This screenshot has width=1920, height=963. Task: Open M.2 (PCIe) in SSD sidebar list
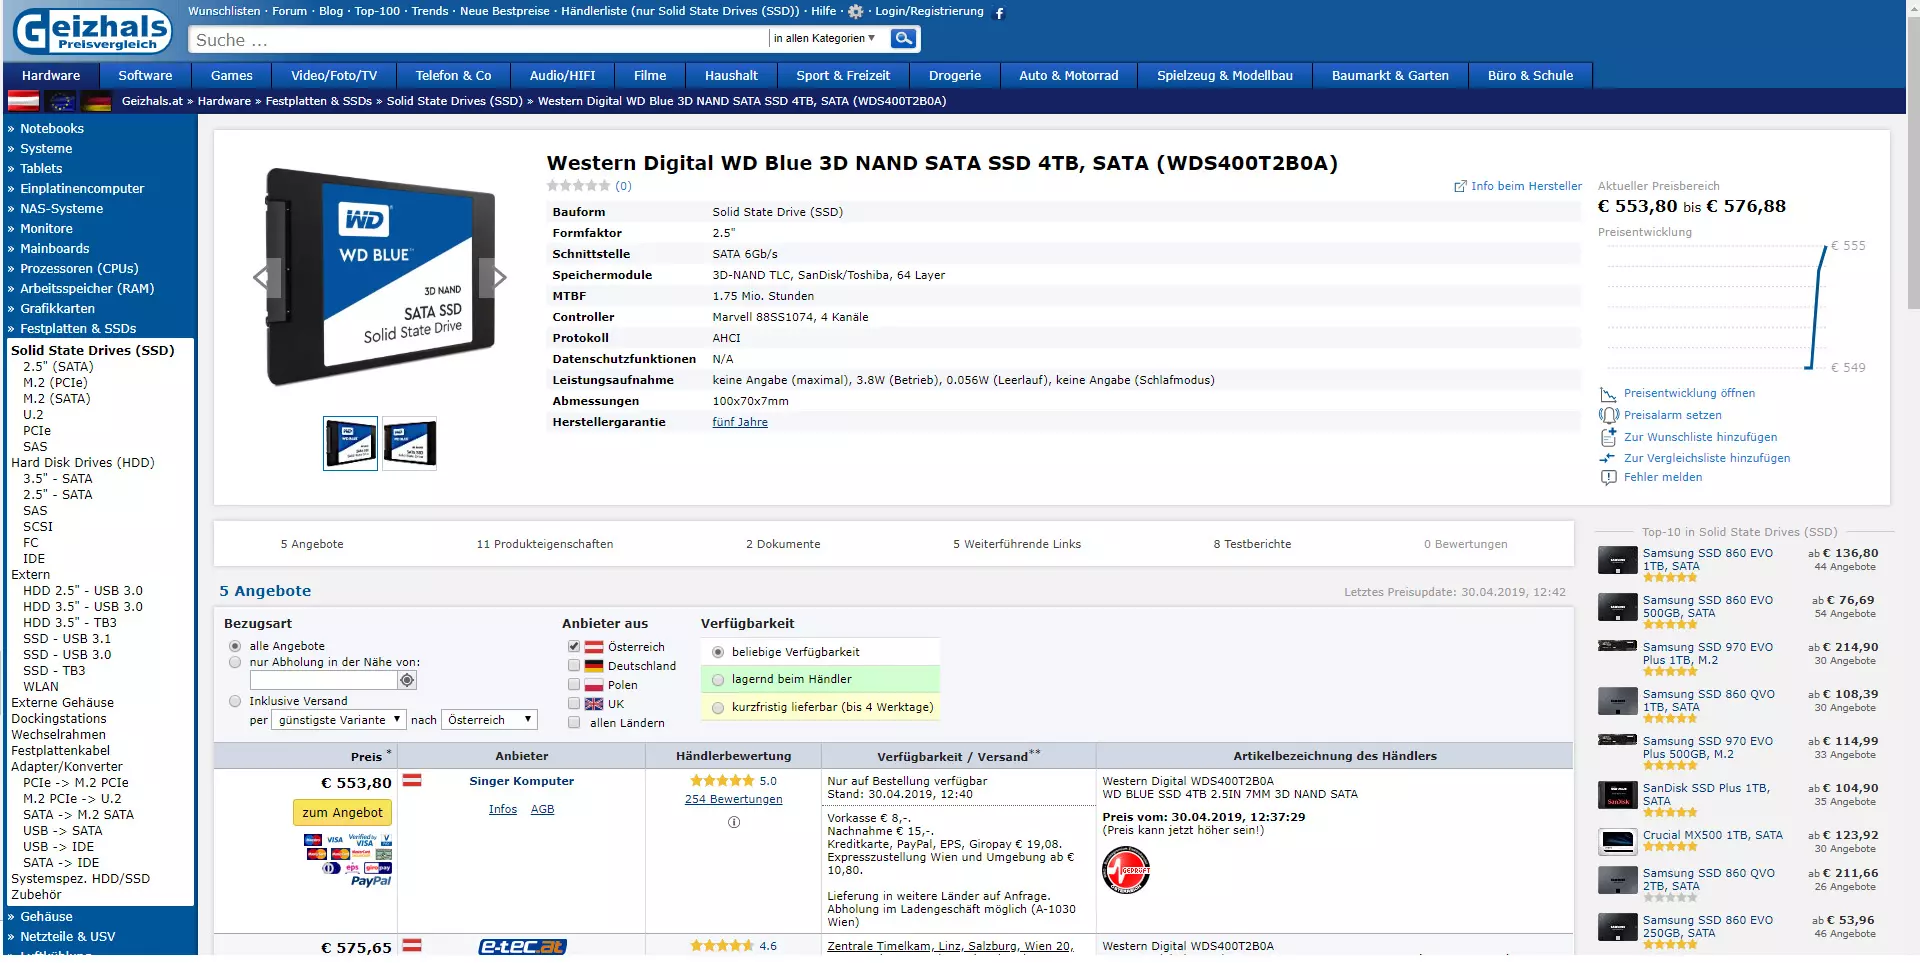point(55,383)
